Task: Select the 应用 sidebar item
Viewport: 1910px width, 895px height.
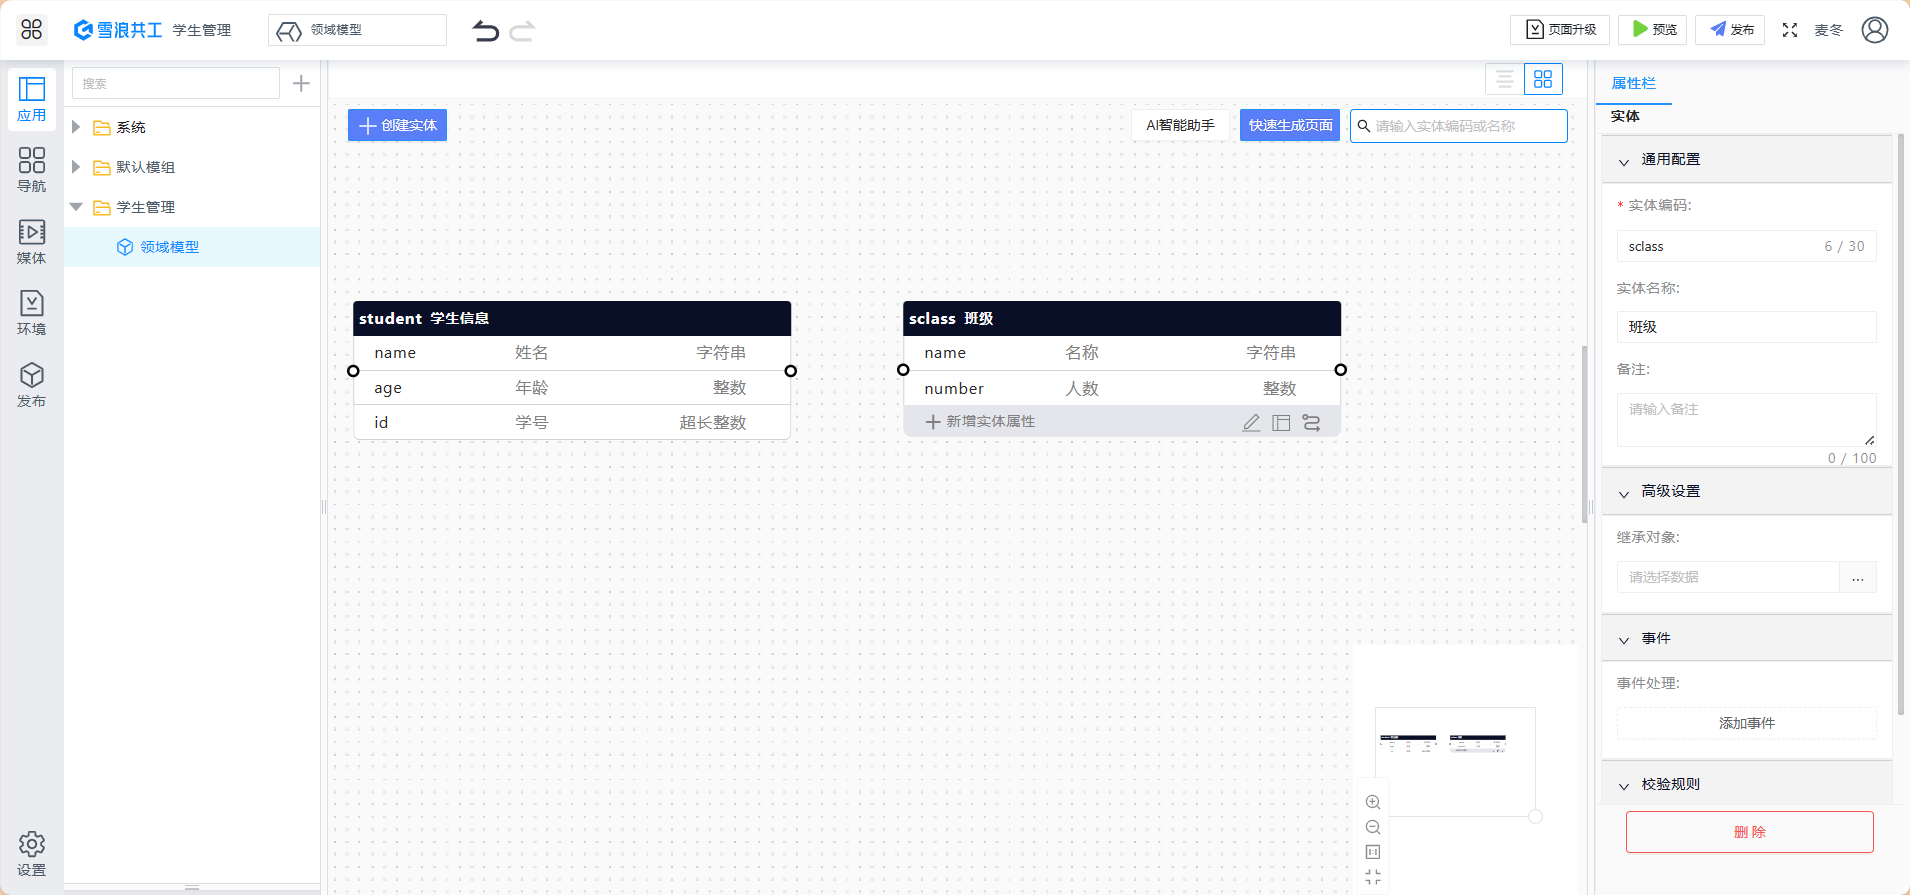Action: click(x=32, y=100)
